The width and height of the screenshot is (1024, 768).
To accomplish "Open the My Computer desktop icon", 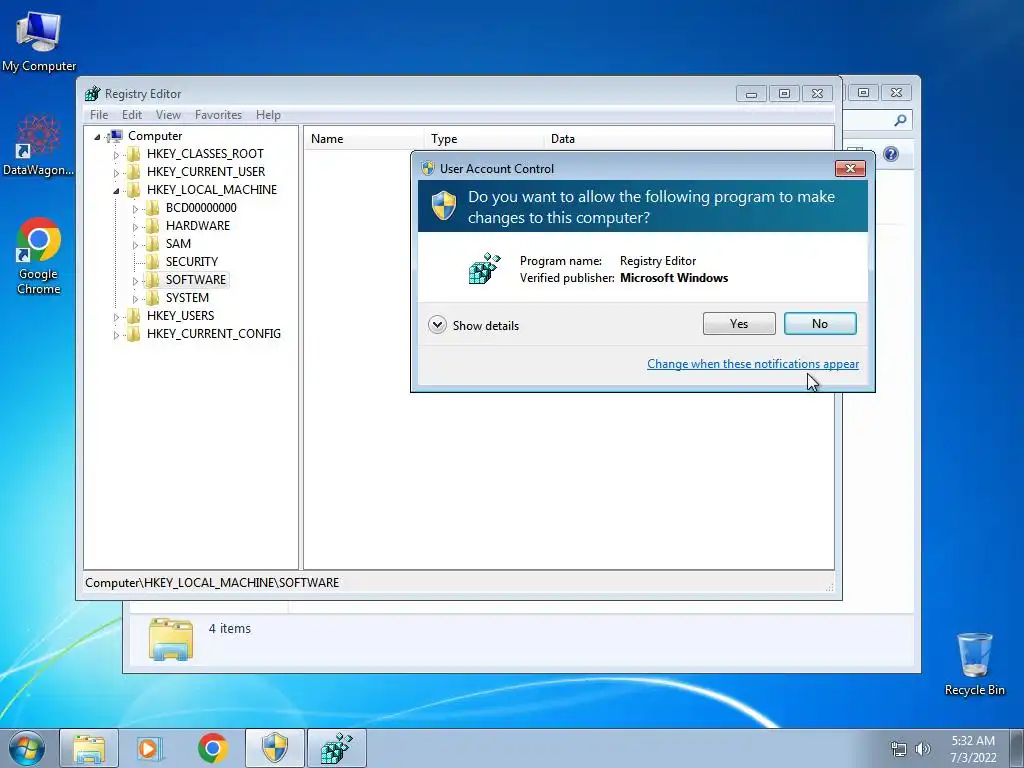I will click(39, 42).
